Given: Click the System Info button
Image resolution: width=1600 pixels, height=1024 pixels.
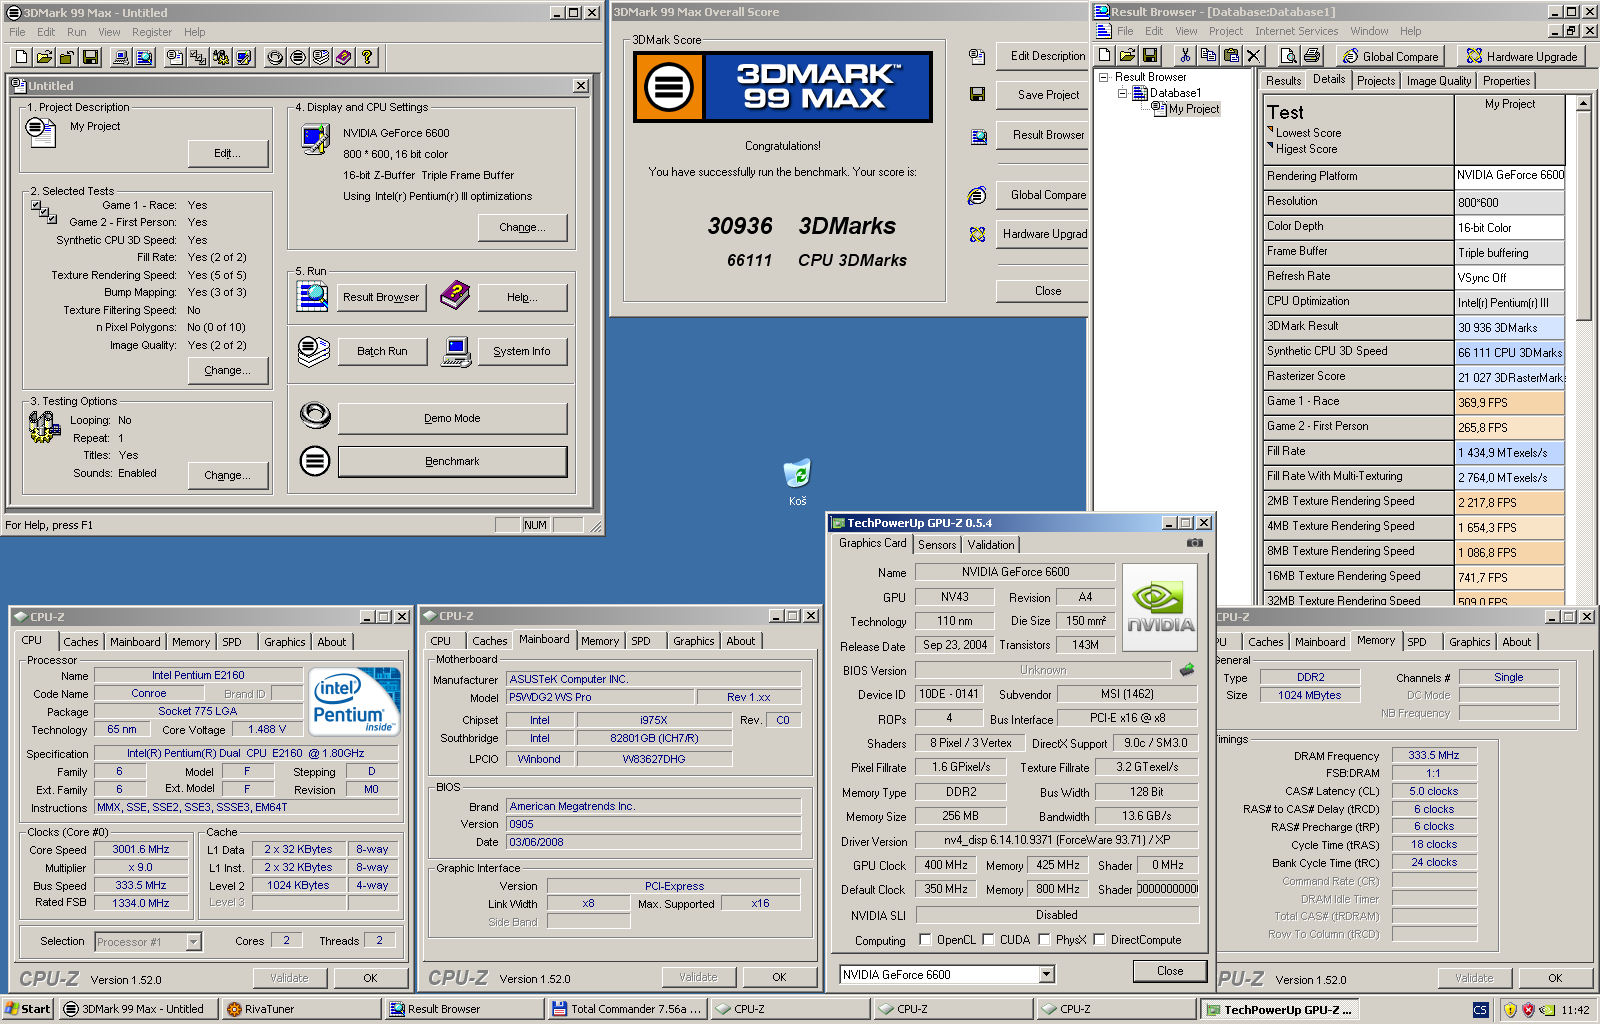Looking at the screenshot, I should tap(522, 351).
